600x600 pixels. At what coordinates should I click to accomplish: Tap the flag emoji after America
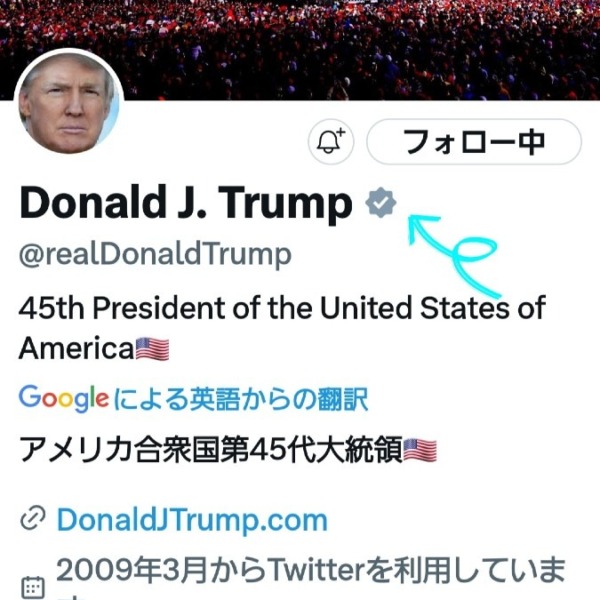(153, 349)
